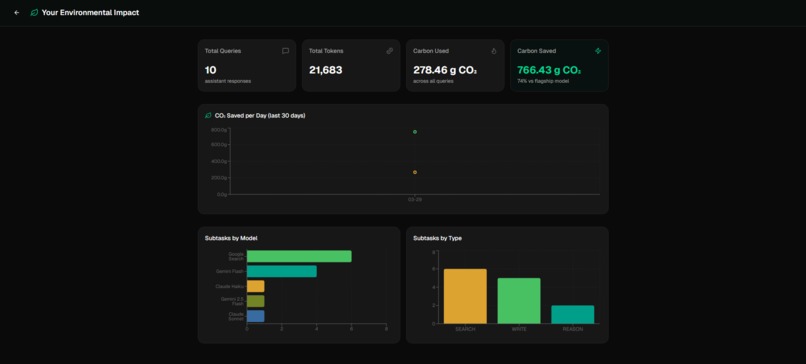Image resolution: width=806 pixels, height=364 pixels.
Task: Click the green WRITE bar in Subtasks by Type
Action: (x=519, y=301)
